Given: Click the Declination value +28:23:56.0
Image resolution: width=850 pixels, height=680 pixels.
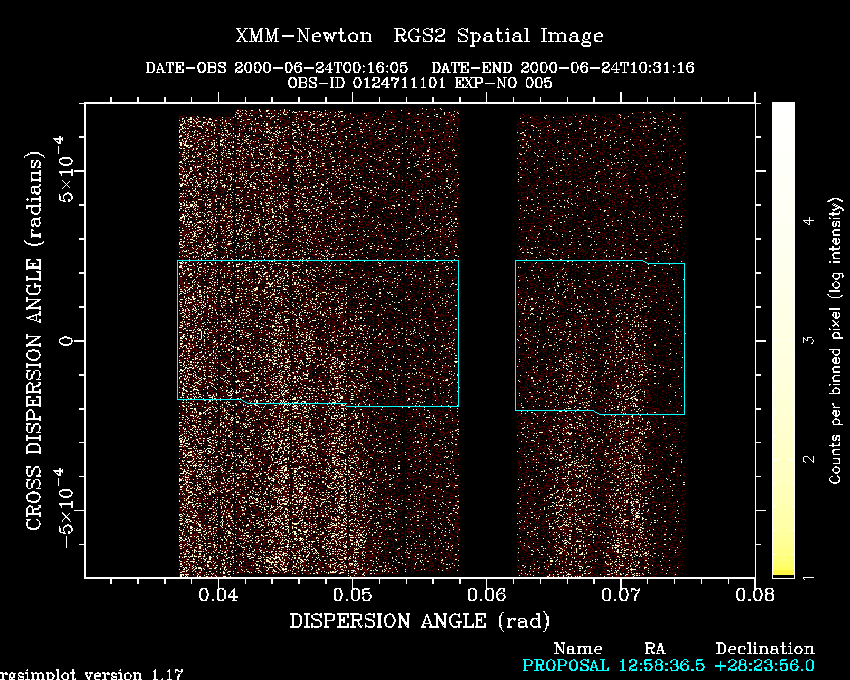Looking at the screenshot, I should click(x=764, y=665).
